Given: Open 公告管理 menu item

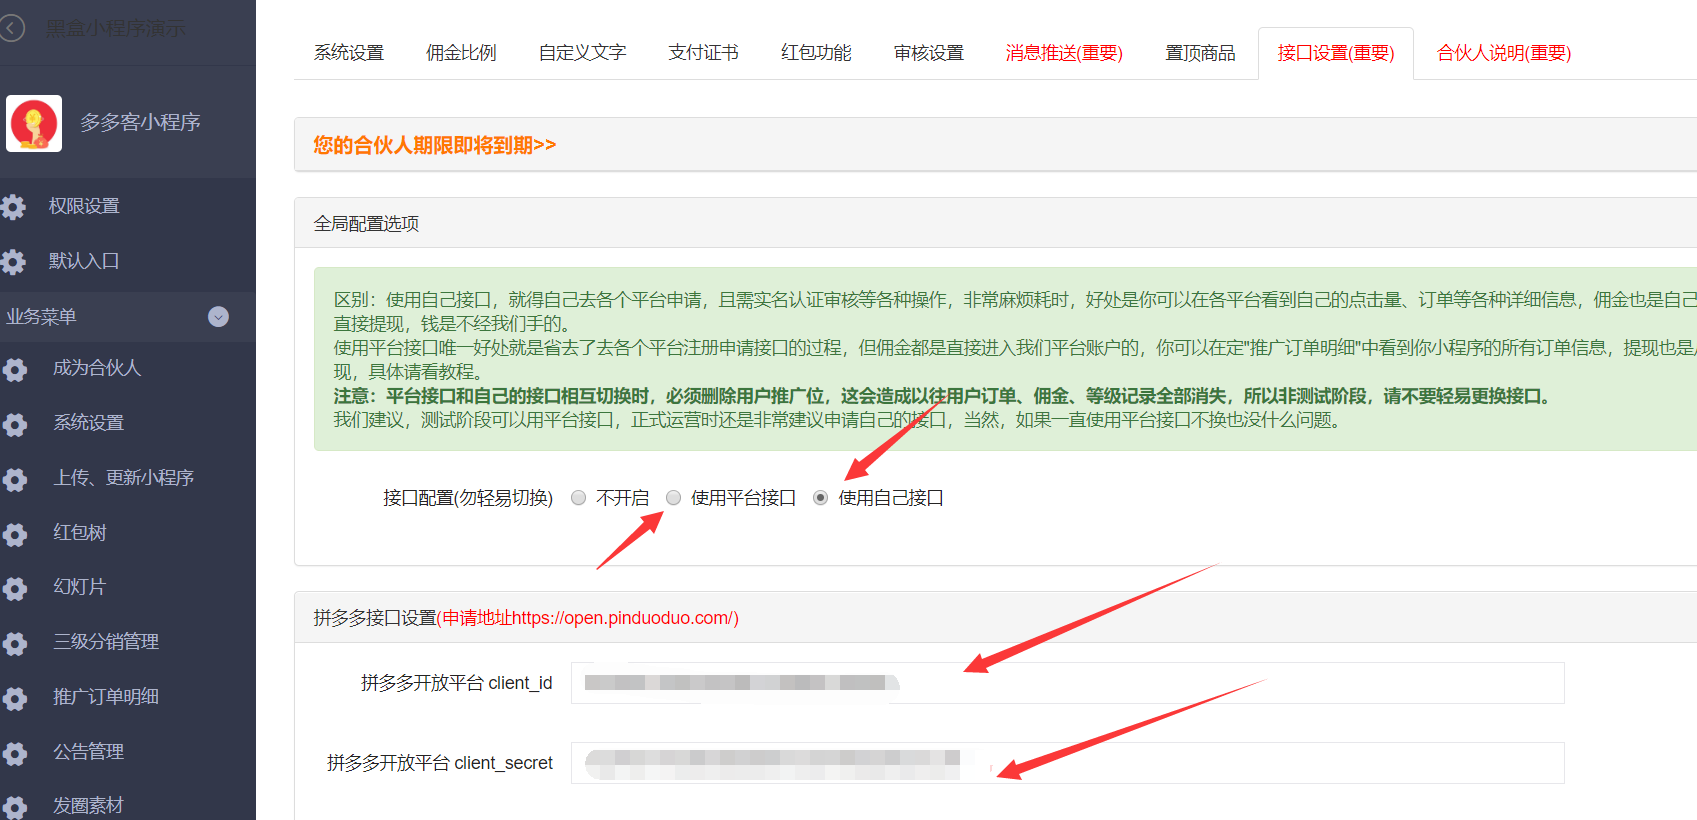Looking at the screenshot, I should (x=88, y=752).
